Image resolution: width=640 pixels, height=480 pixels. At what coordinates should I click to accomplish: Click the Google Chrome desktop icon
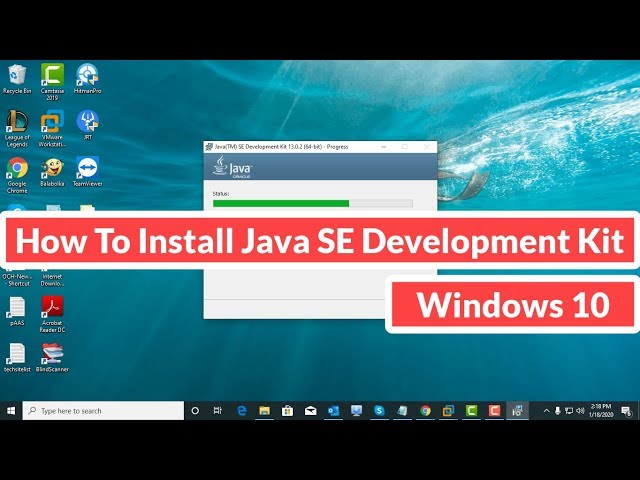tap(17, 176)
